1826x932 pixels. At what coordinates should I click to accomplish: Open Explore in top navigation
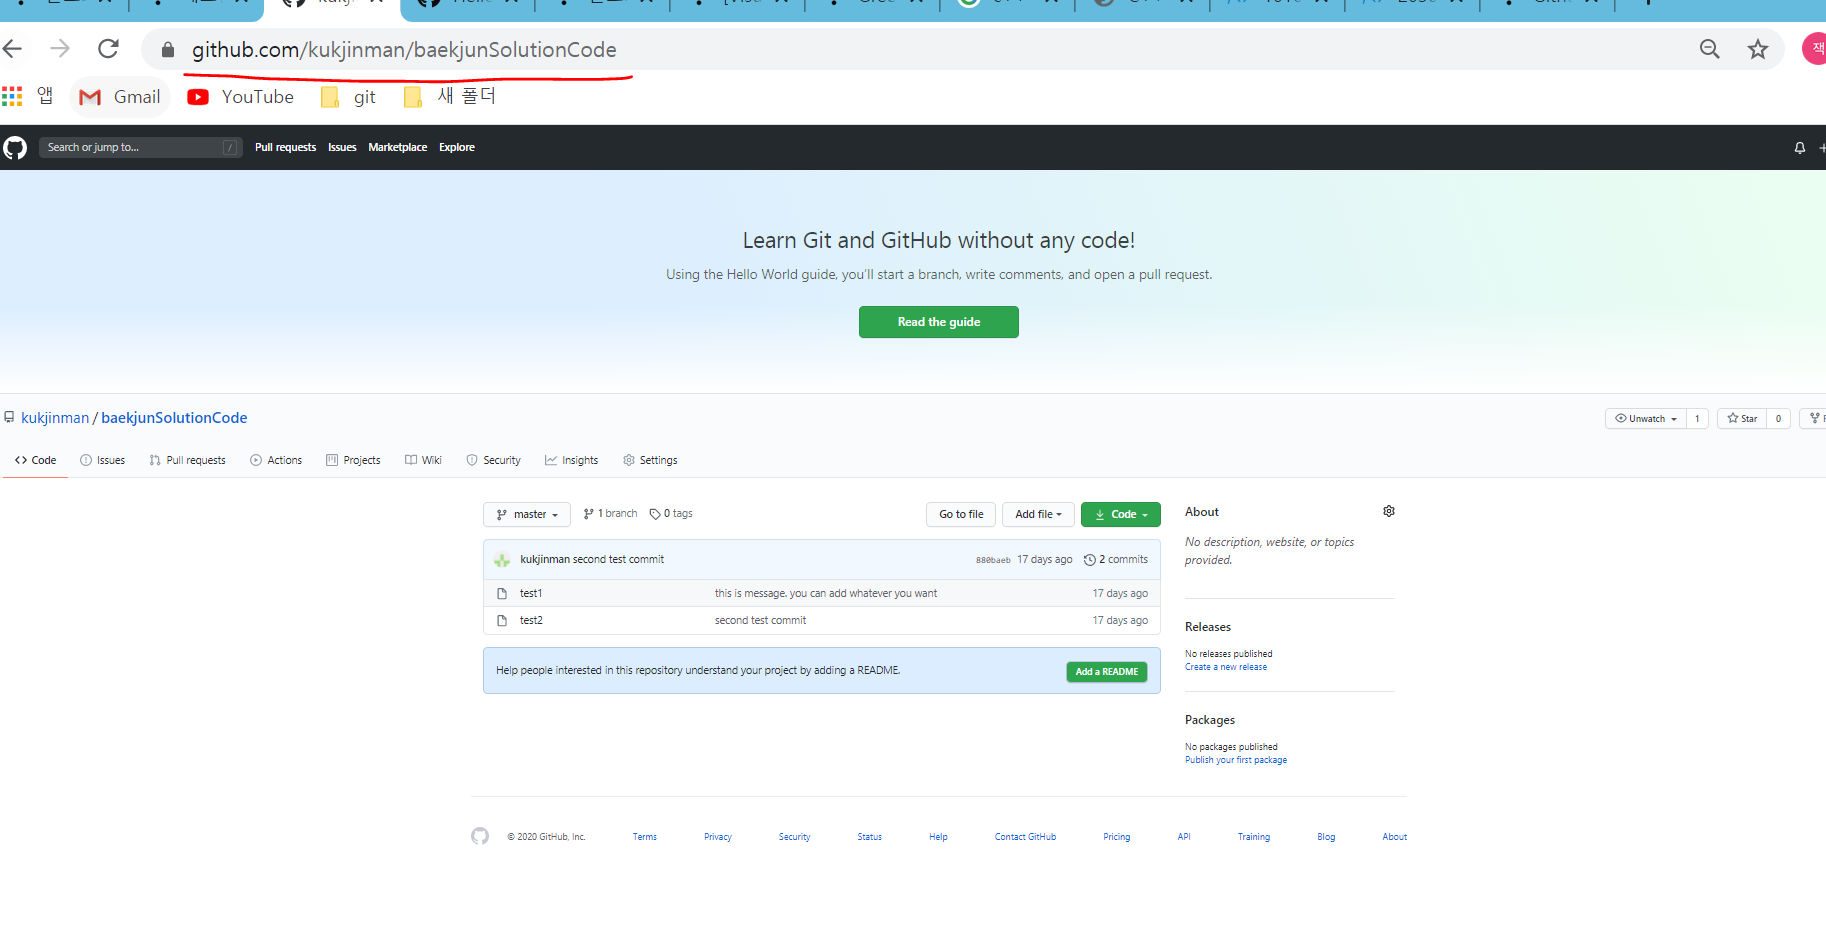point(456,148)
